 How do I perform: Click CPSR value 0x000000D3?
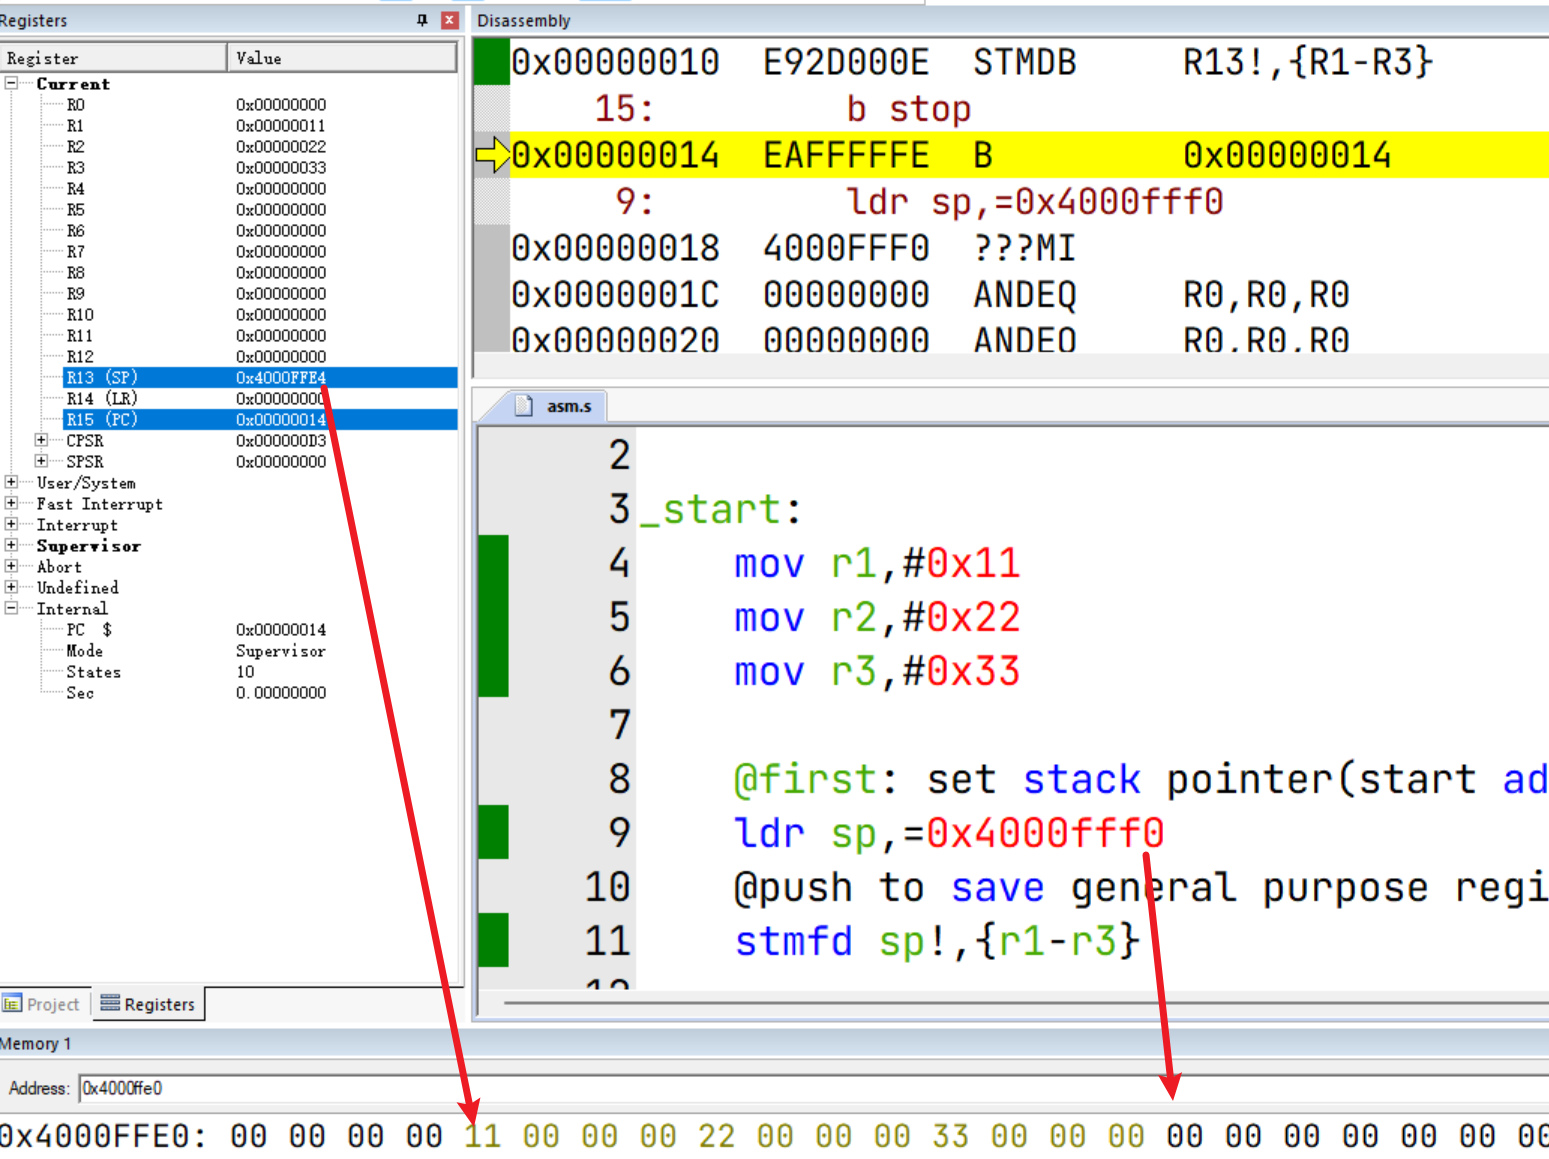(x=281, y=440)
